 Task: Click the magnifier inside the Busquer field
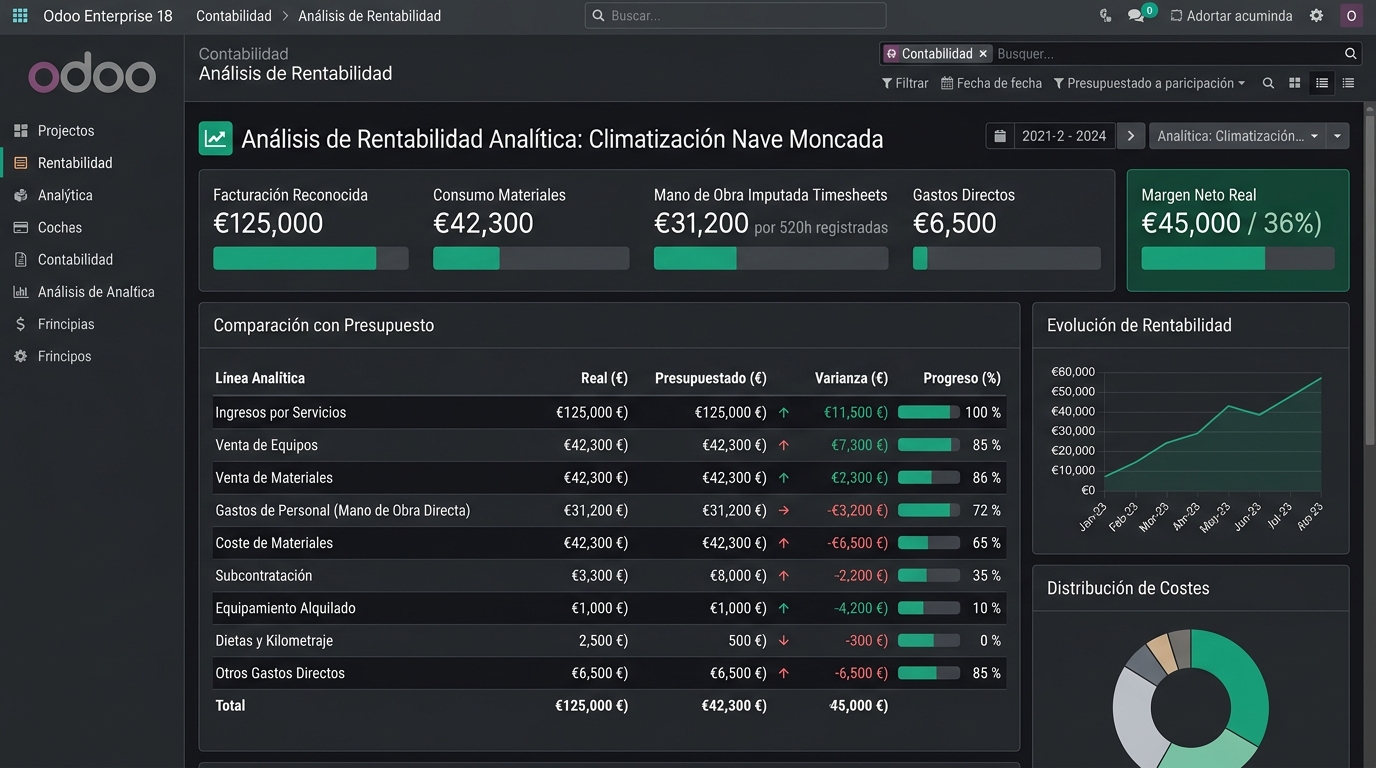1350,54
